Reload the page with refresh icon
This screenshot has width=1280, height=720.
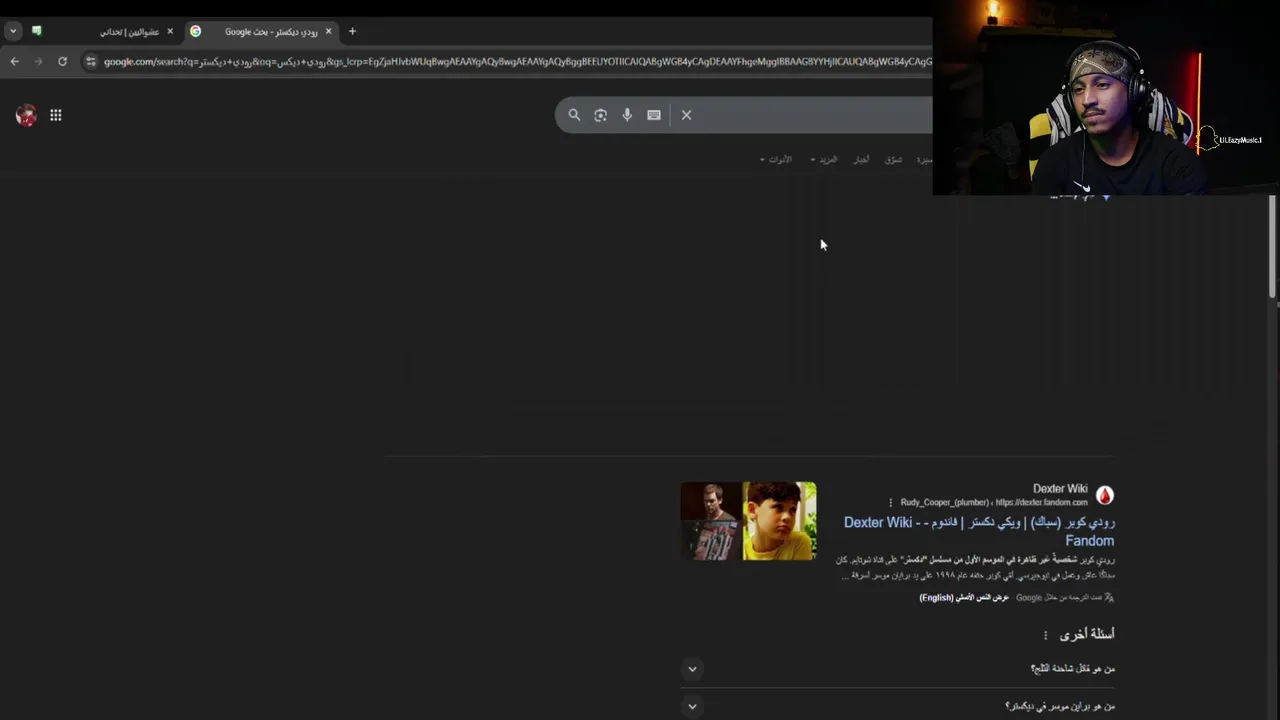pyautogui.click(x=62, y=61)
